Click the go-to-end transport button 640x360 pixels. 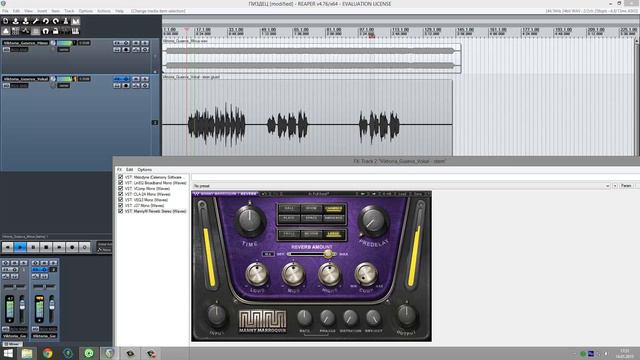click(x=59, y=247)
